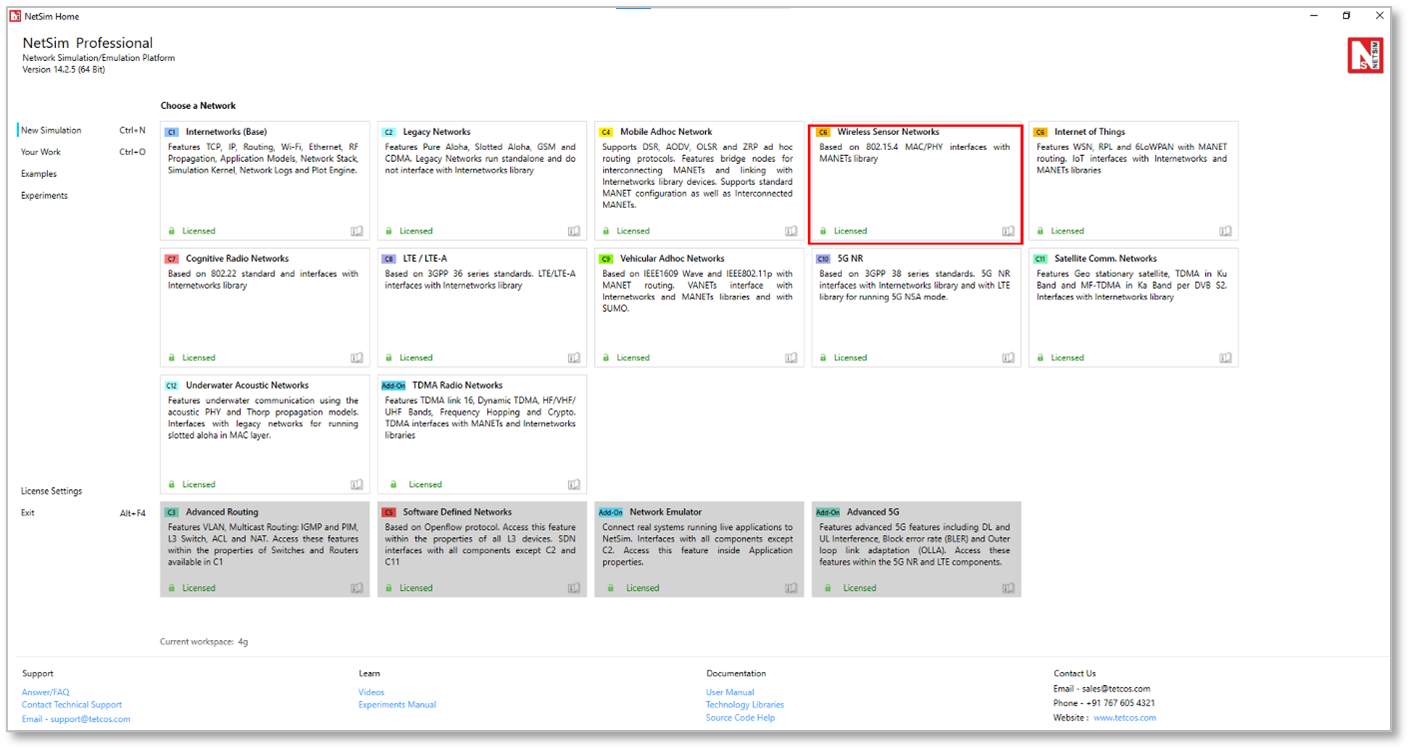Open the Videos link under Learn
Image resolution: width=1411 pixels, height=751 pixels.
371,692
